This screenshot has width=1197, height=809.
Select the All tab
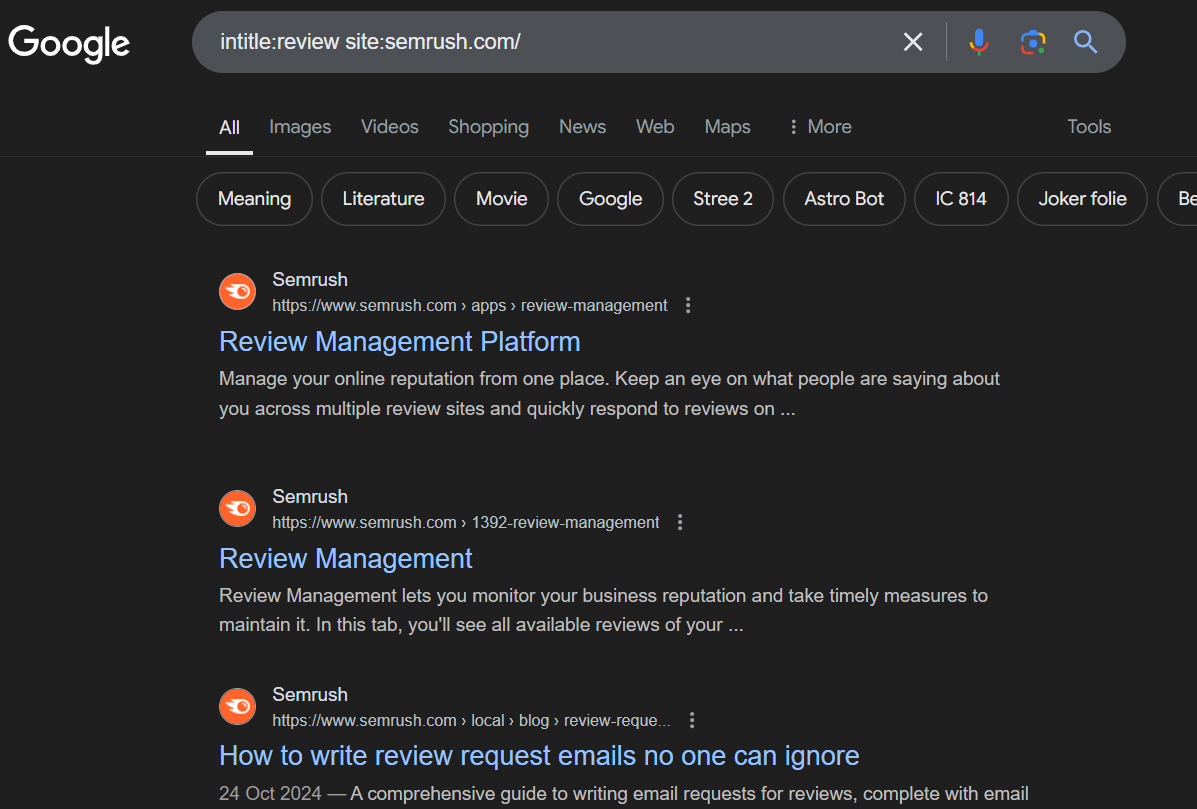click(x=229, y=127)
